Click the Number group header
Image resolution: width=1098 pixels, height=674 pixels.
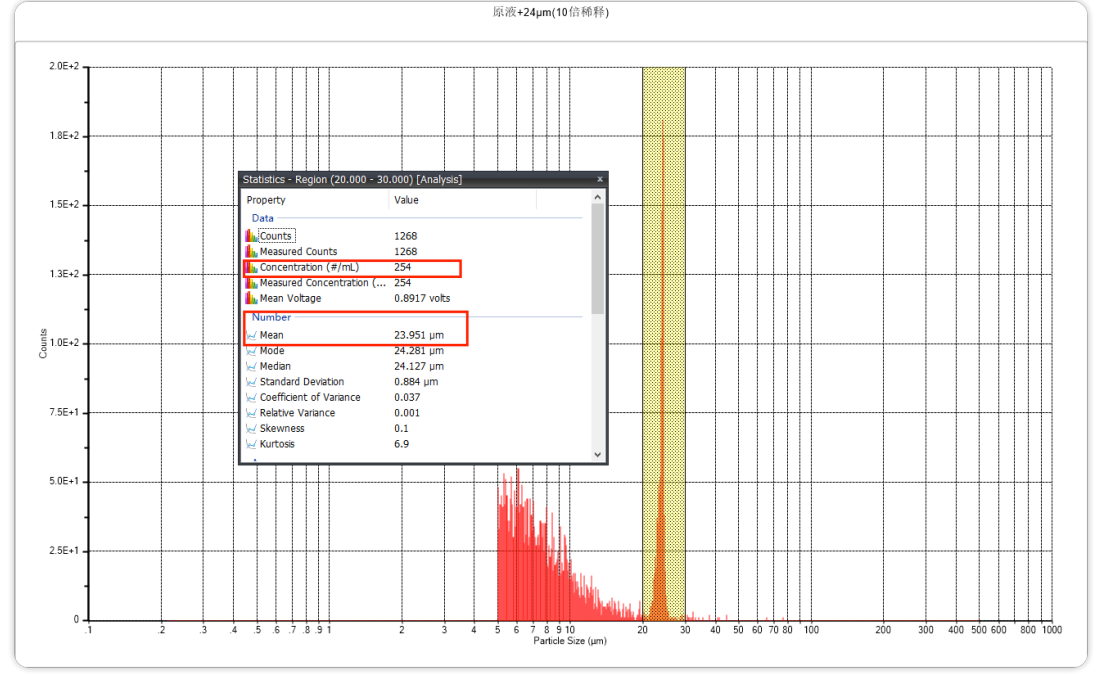(271, 317)
